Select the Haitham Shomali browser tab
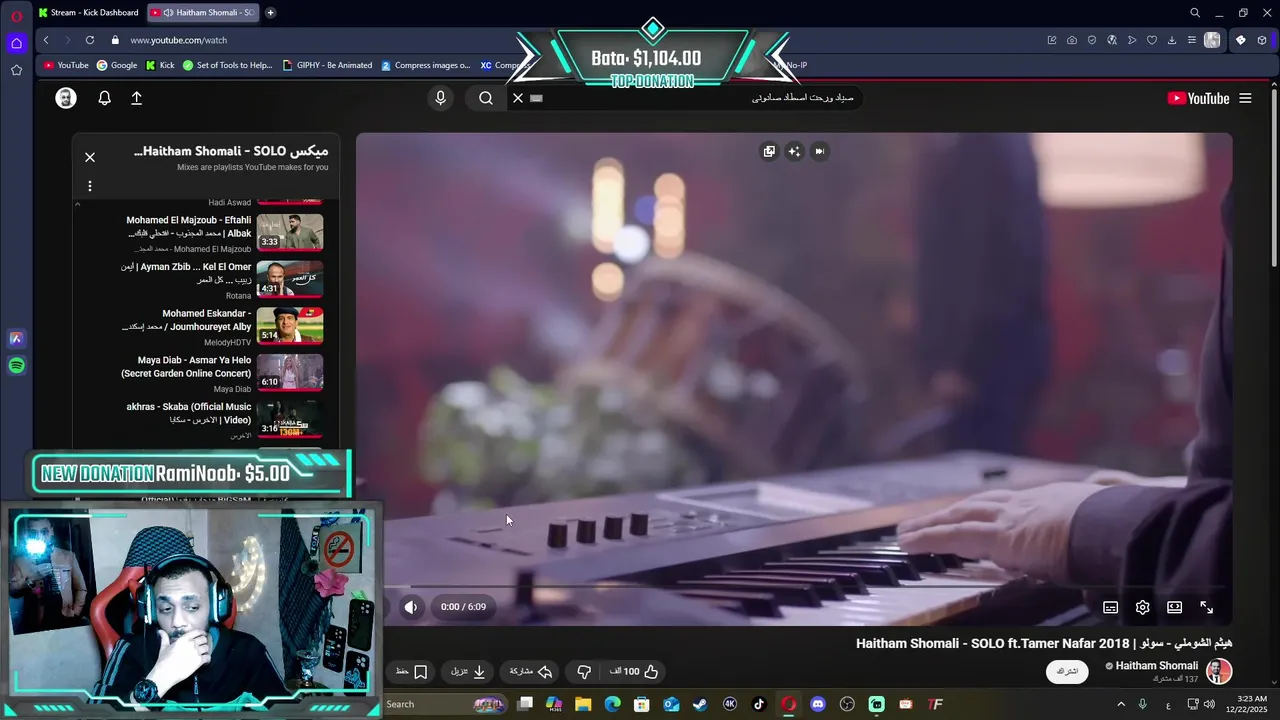 click(203, 12)
